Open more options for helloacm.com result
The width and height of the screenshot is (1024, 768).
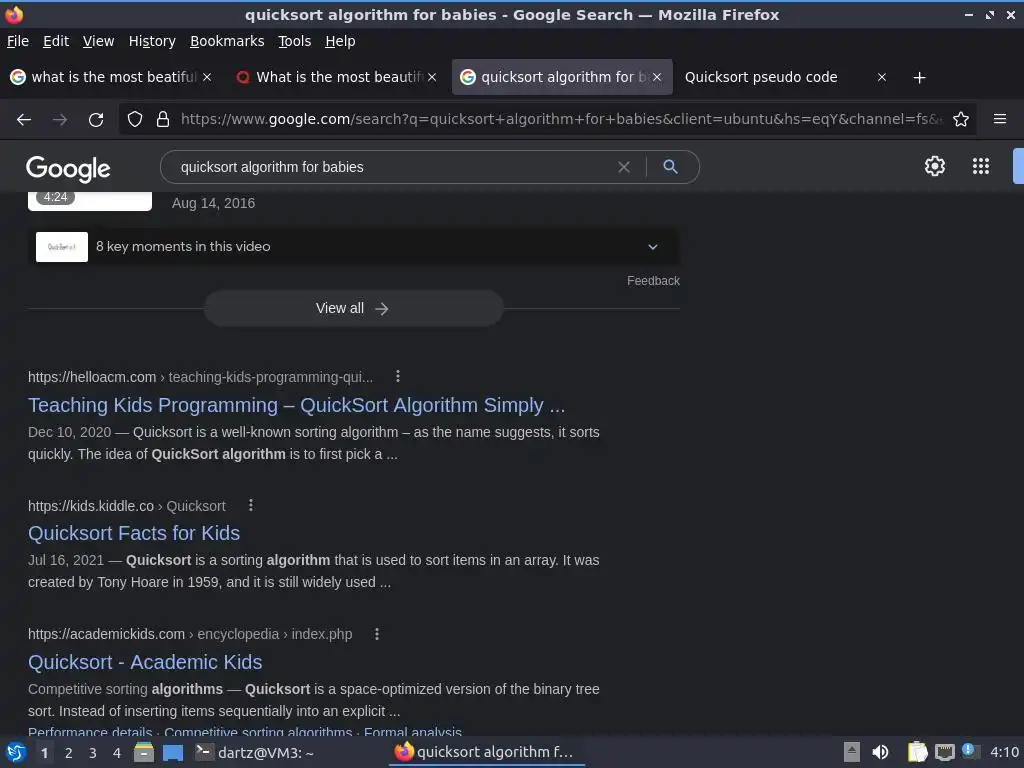coord(398,376)
